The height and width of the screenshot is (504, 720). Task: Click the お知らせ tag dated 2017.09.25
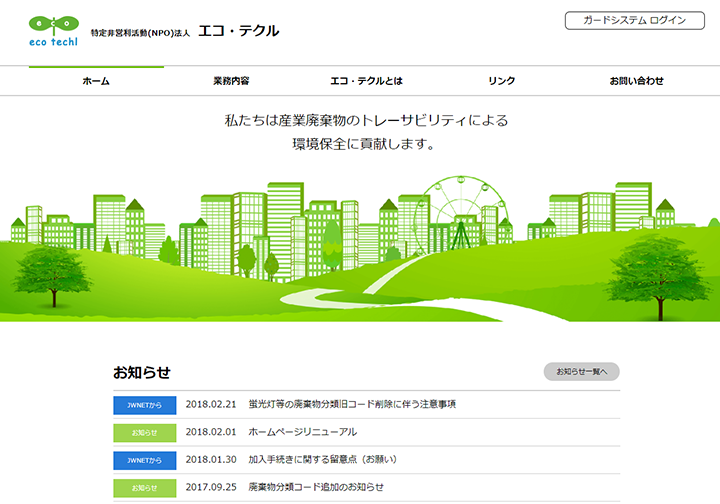click(x=145, y=488)
